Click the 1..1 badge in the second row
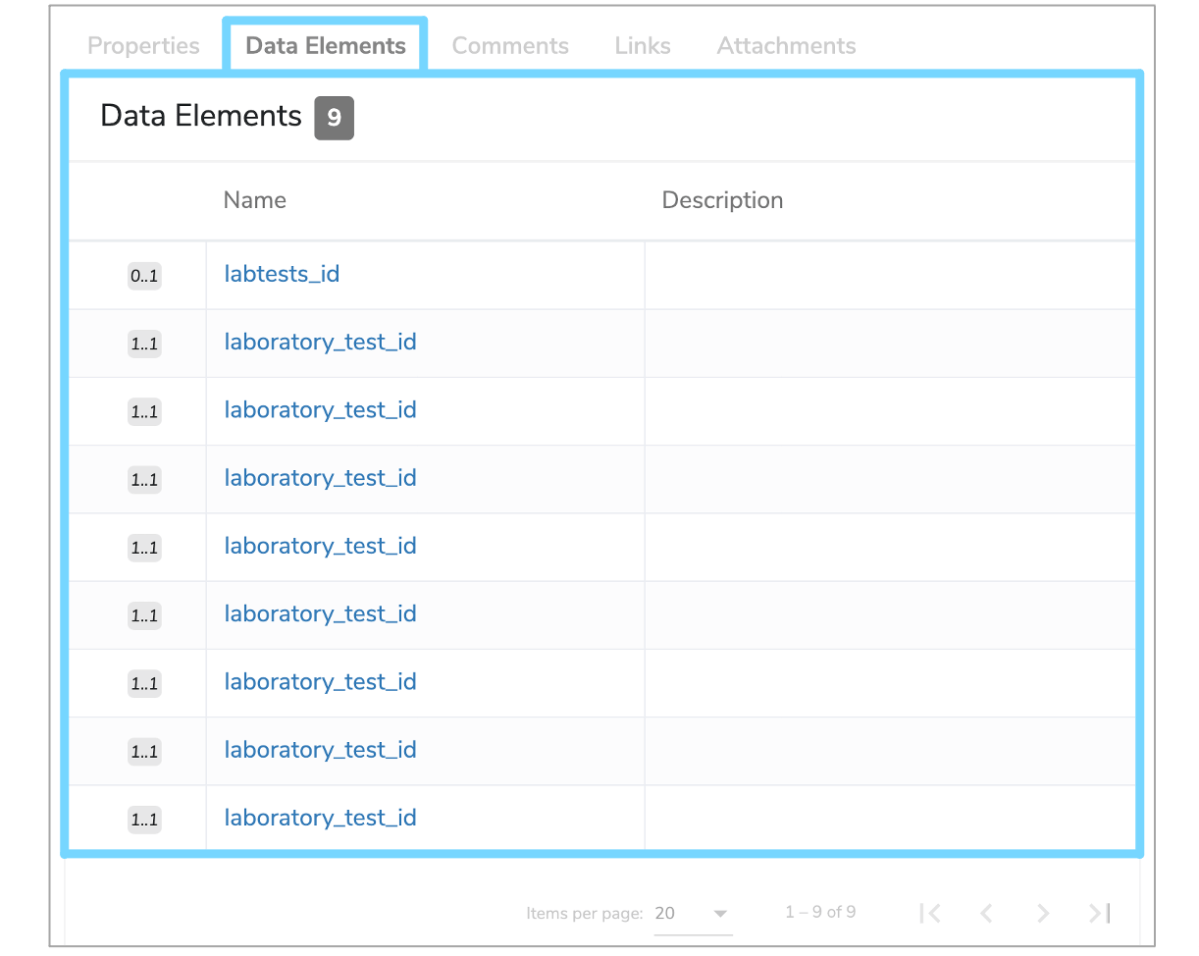Image resolution: width=1199 pixels, height=956 pixels. click(144, 343)
